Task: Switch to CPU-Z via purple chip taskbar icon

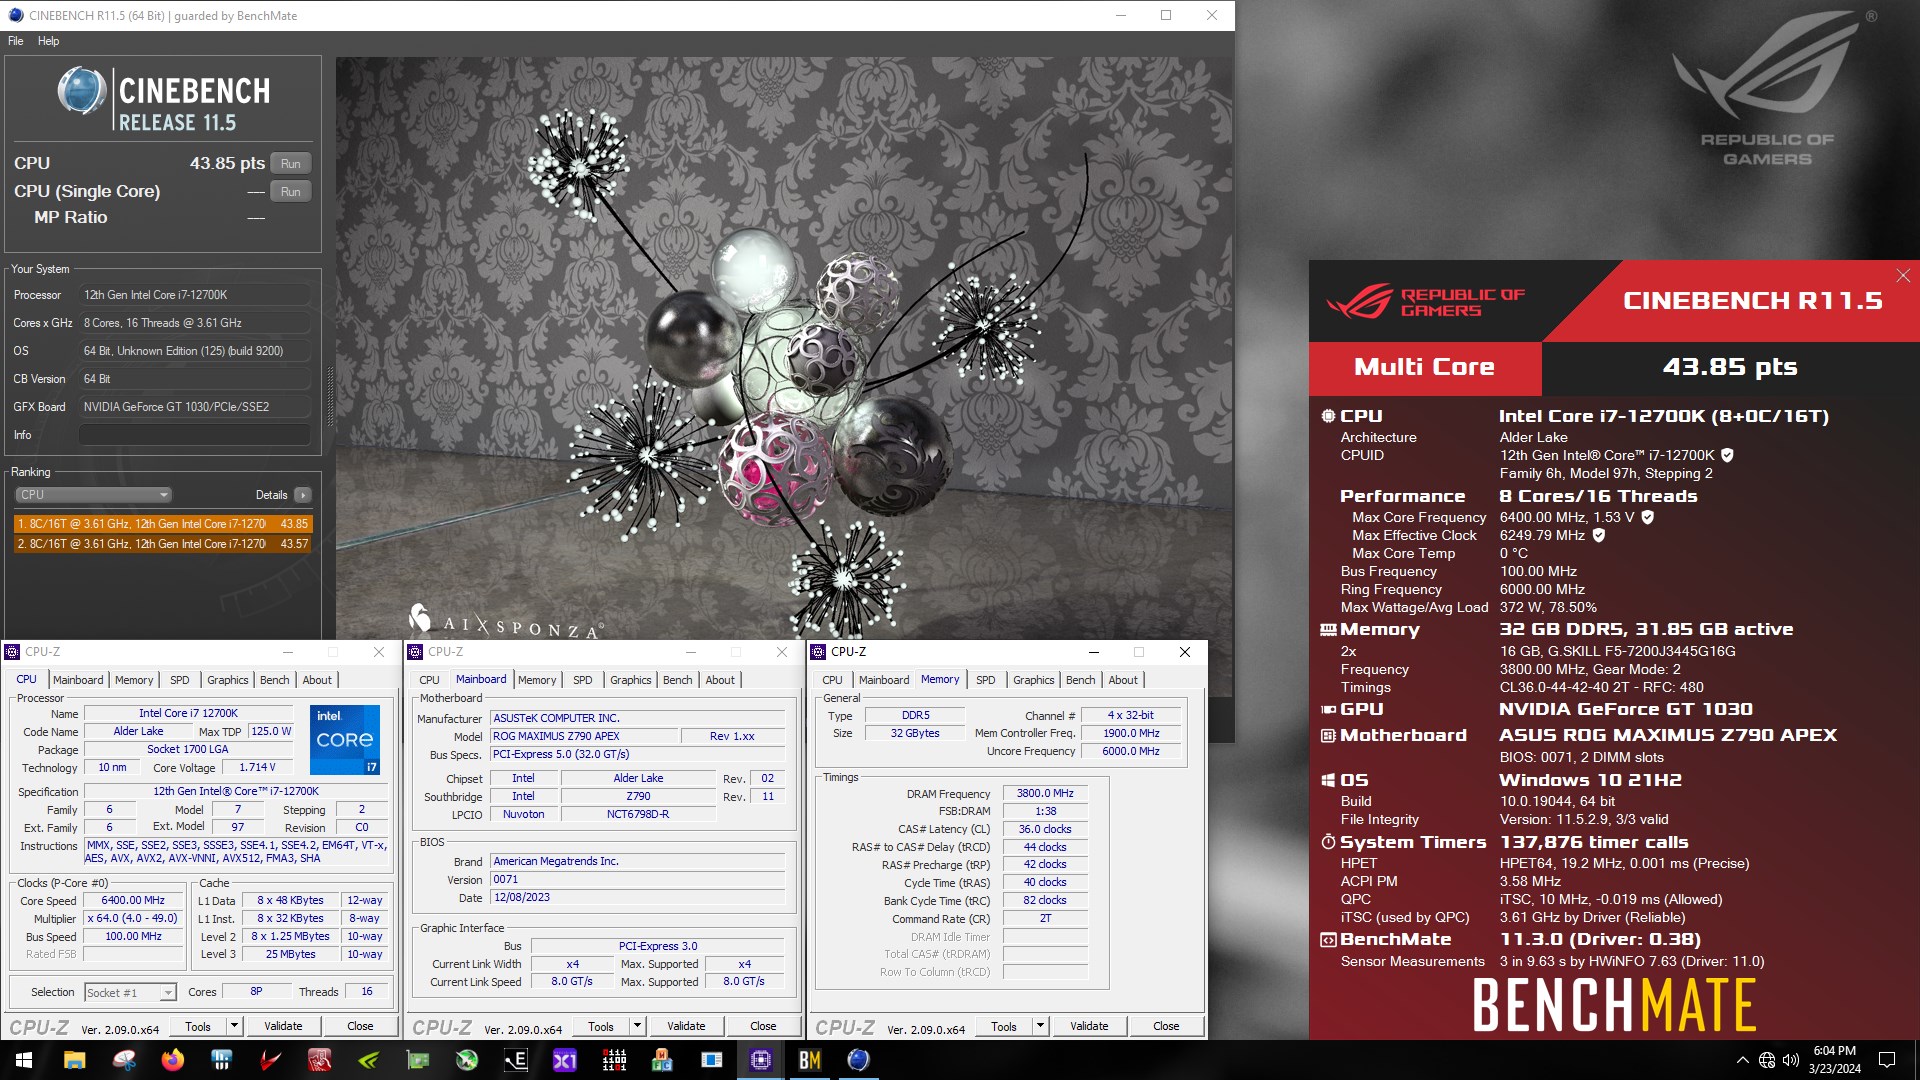Action: point(761,1060)
